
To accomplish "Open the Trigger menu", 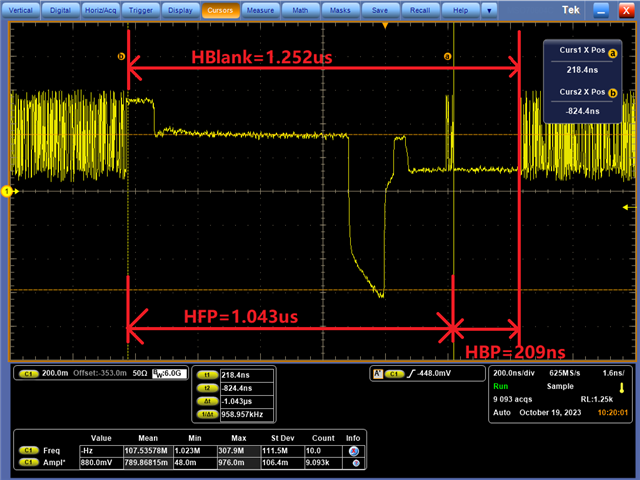I will [140, 10].
